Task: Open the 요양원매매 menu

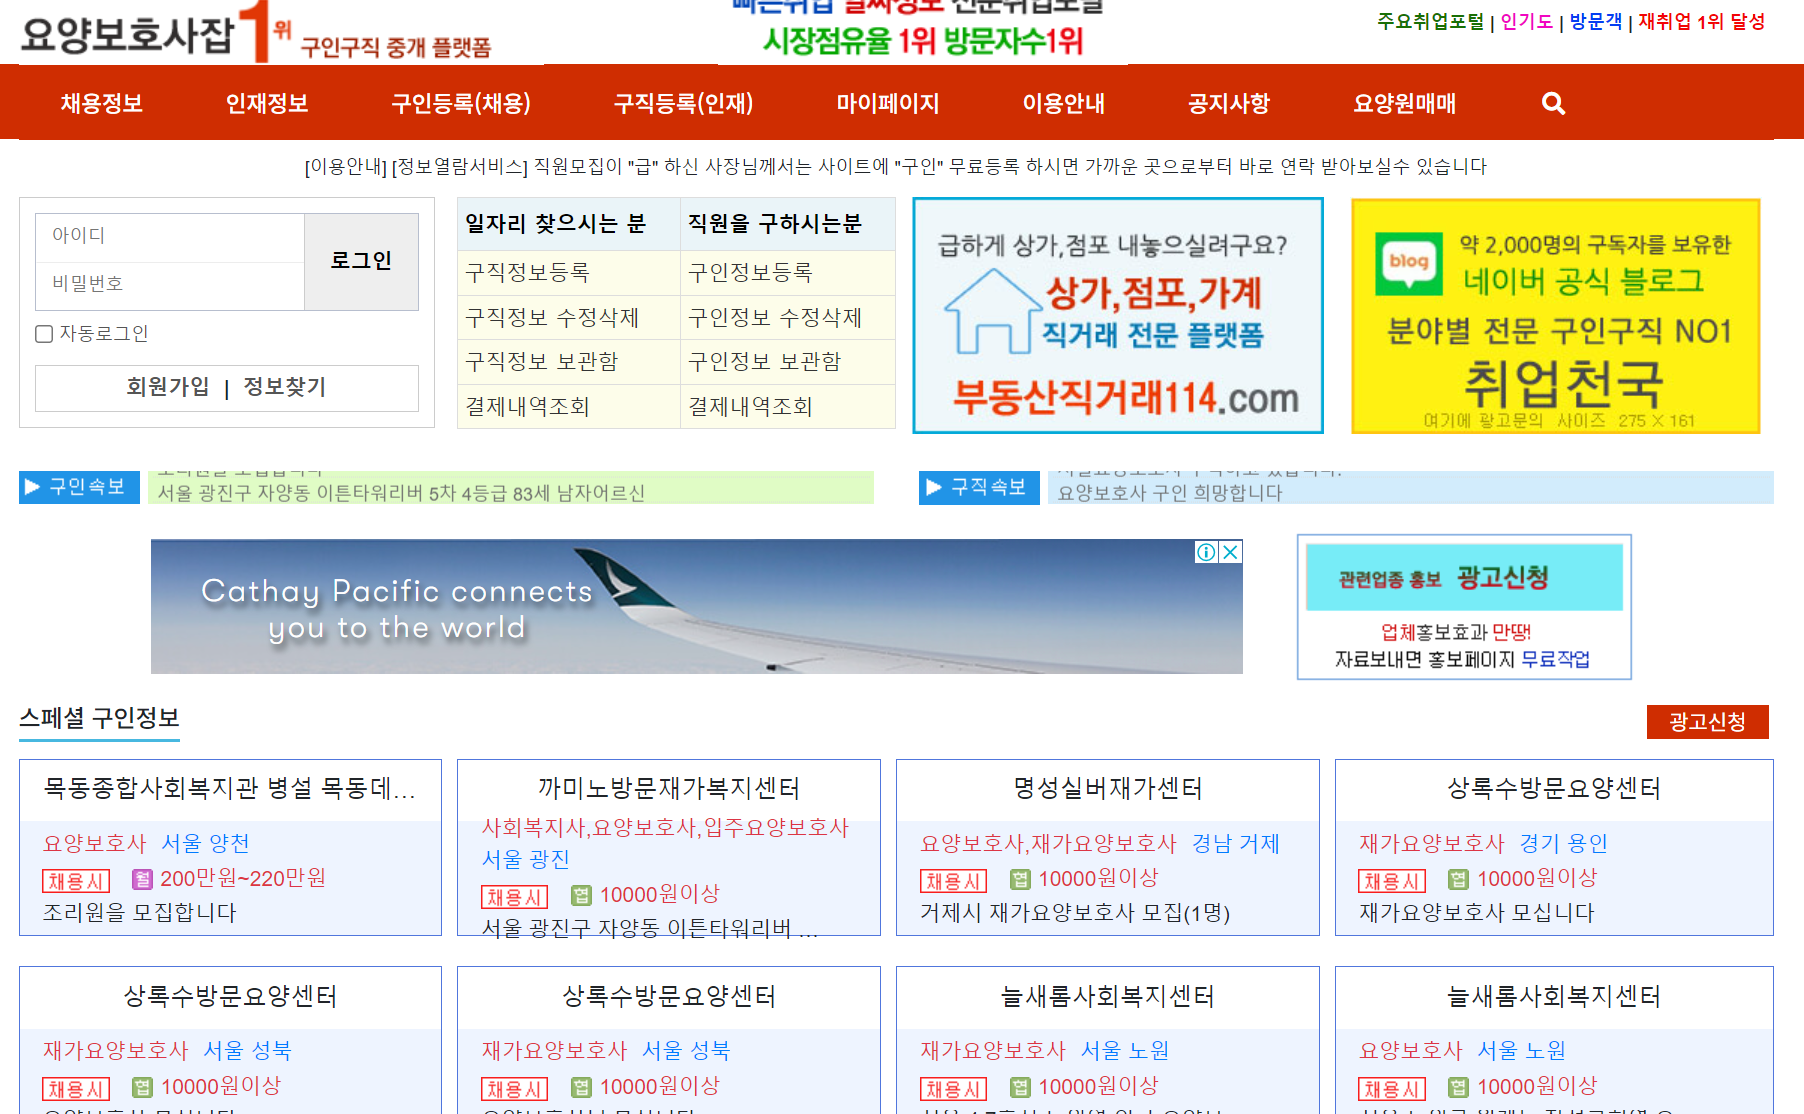Action: pos(1404,103)
